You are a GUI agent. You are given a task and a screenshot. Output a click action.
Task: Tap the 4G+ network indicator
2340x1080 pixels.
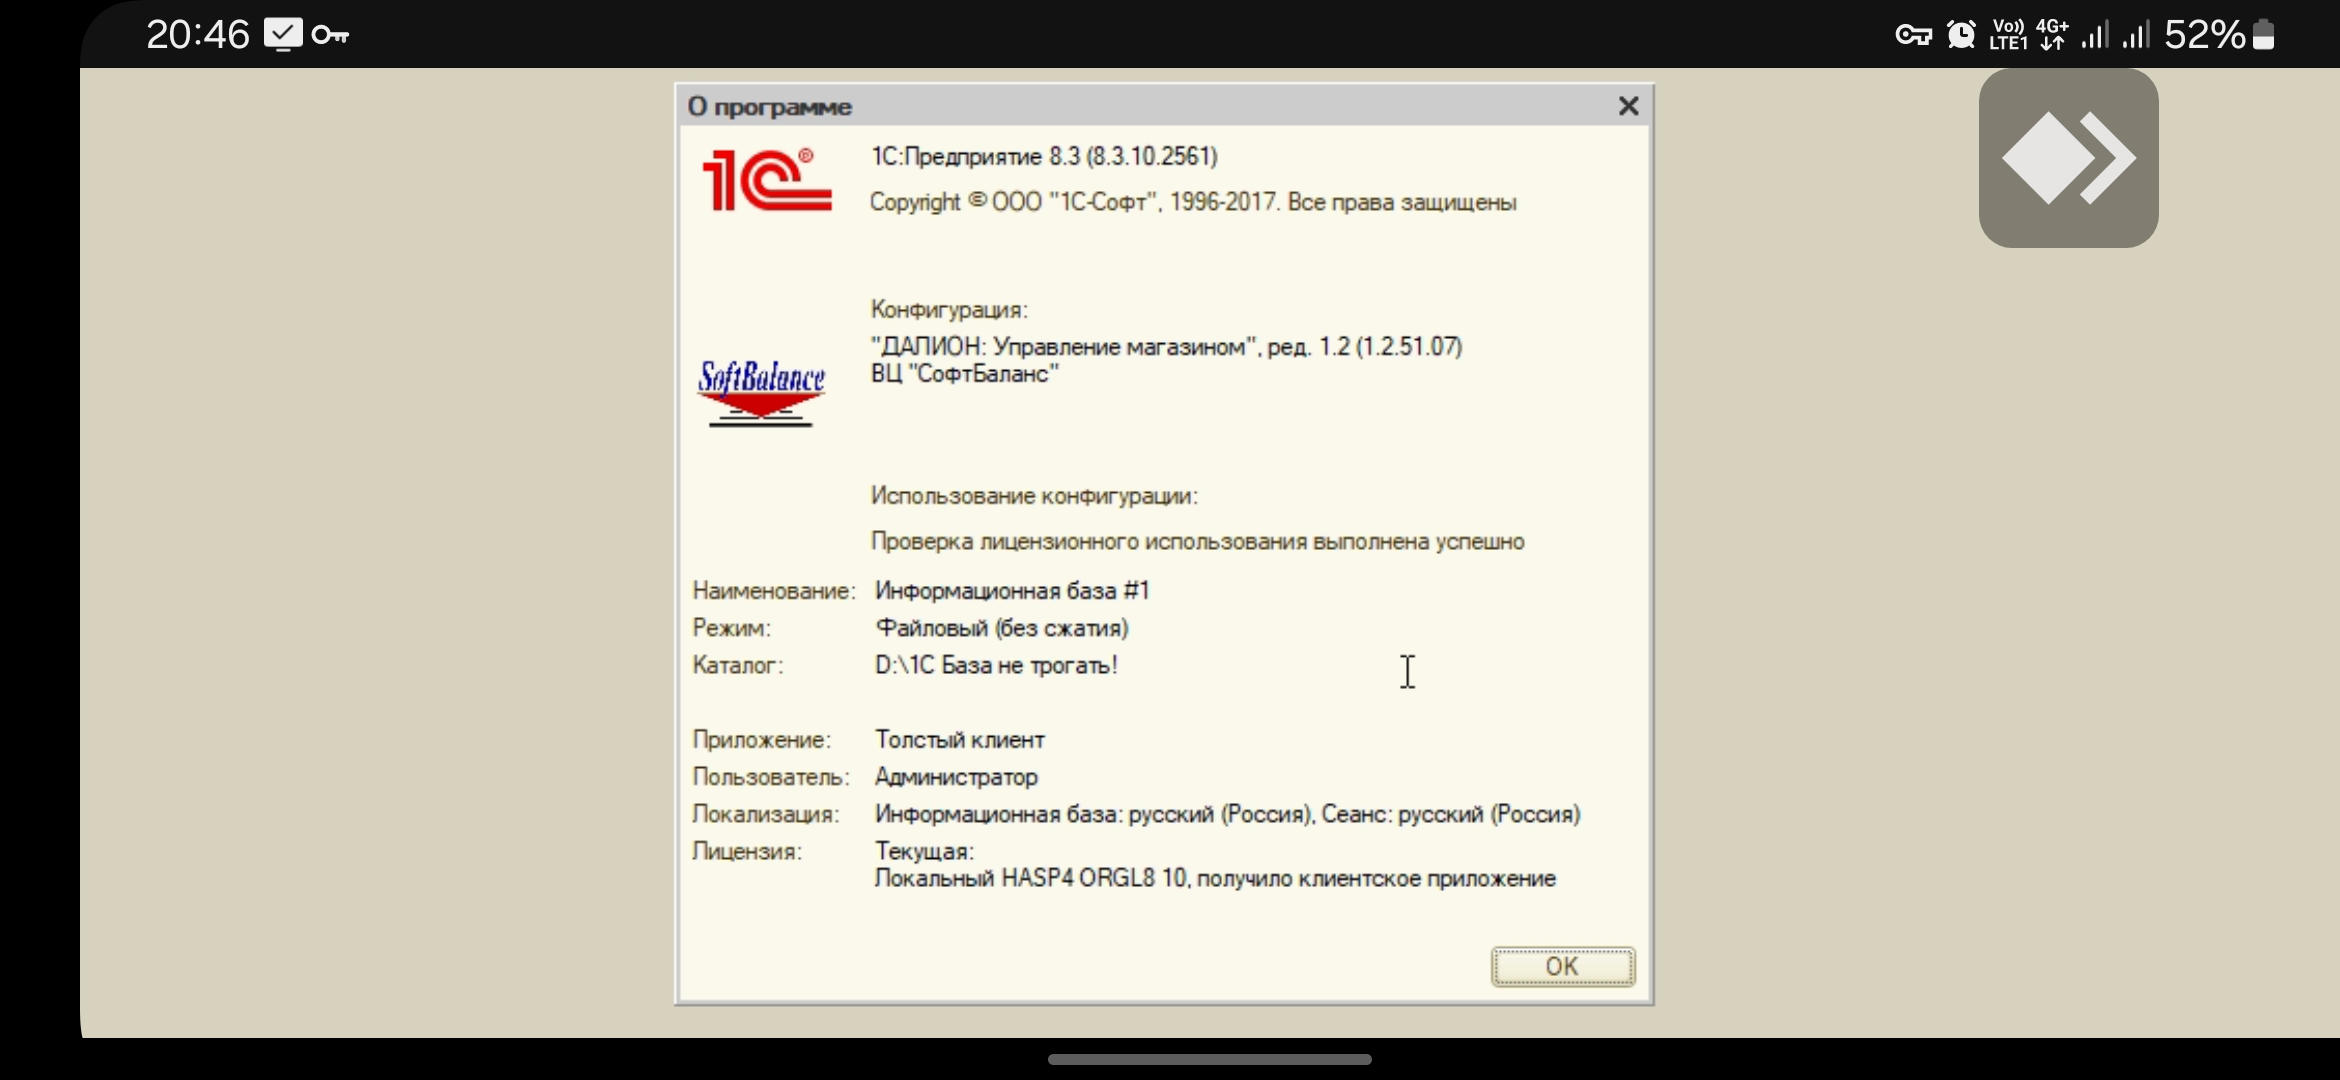(2052, 35)
